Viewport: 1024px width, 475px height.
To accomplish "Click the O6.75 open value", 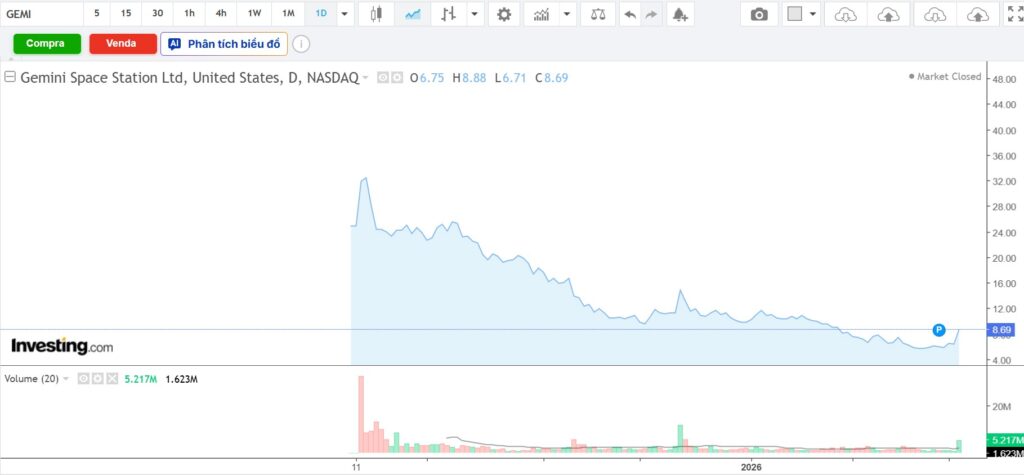I will (427, 78).
